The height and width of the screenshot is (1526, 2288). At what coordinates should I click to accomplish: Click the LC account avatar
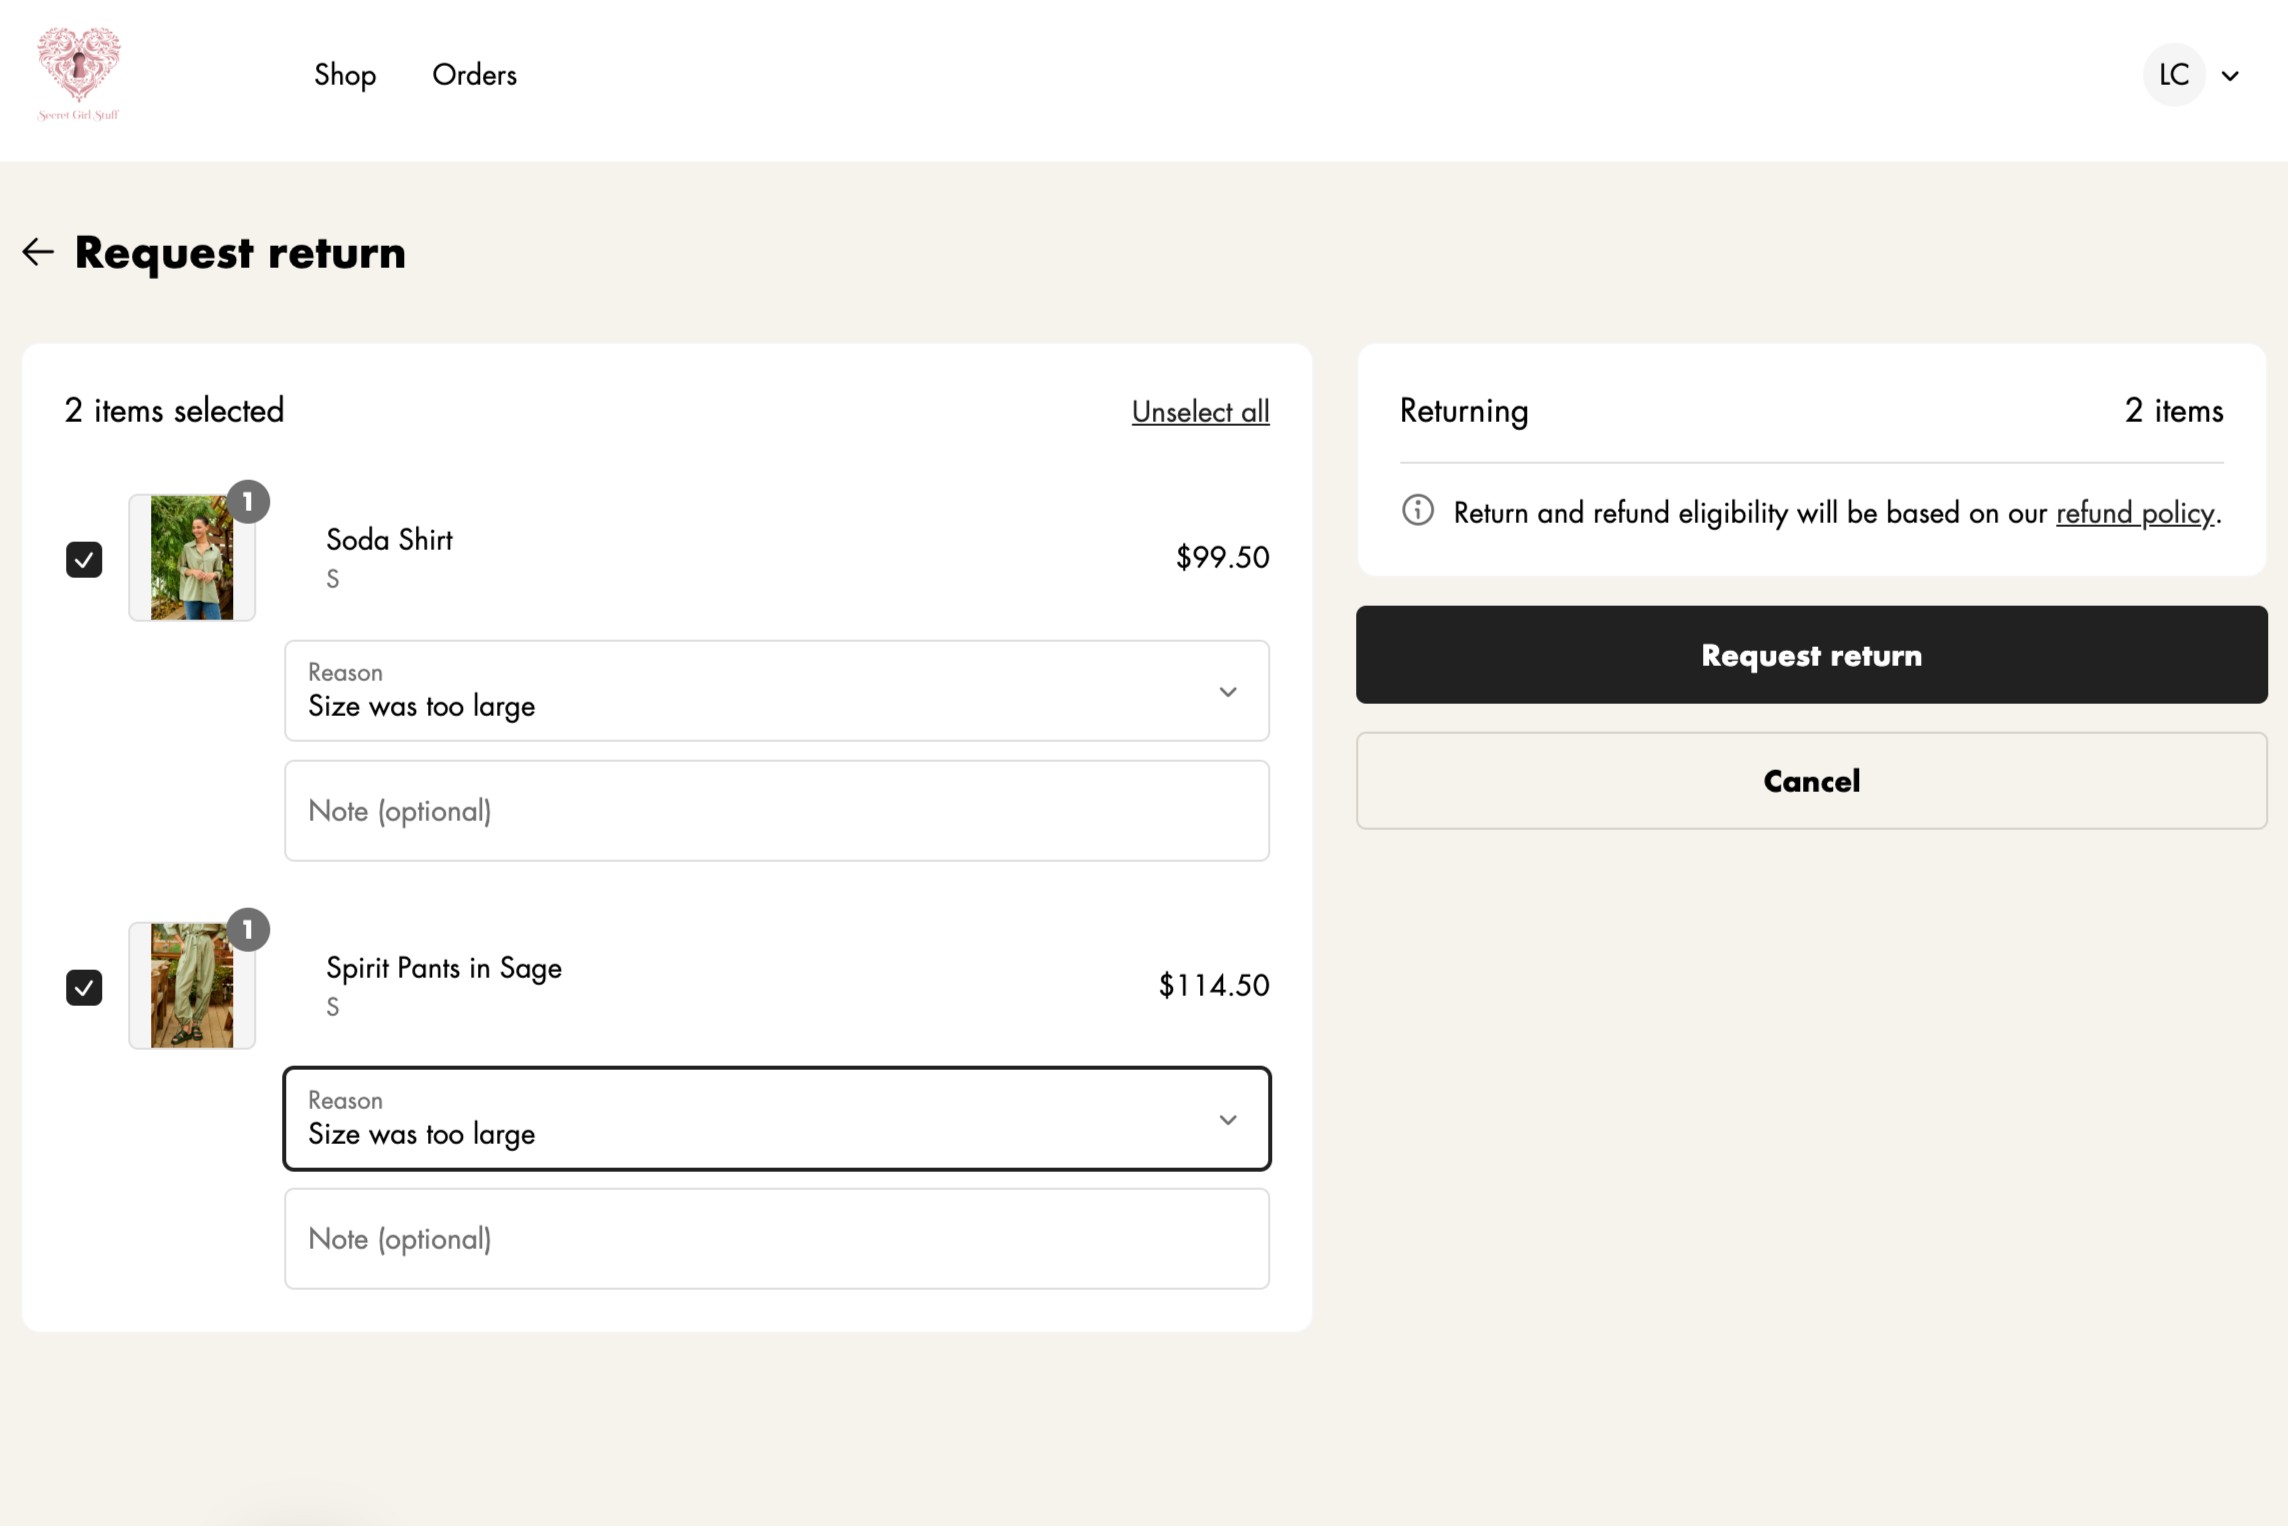click(x=2174, y=75)
